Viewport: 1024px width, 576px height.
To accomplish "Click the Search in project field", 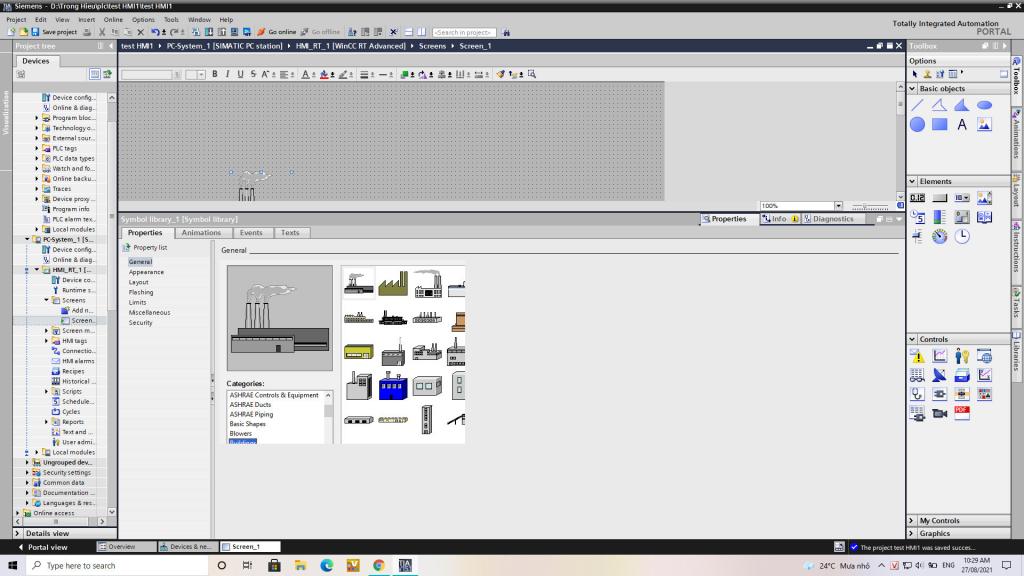I will 464,32.
